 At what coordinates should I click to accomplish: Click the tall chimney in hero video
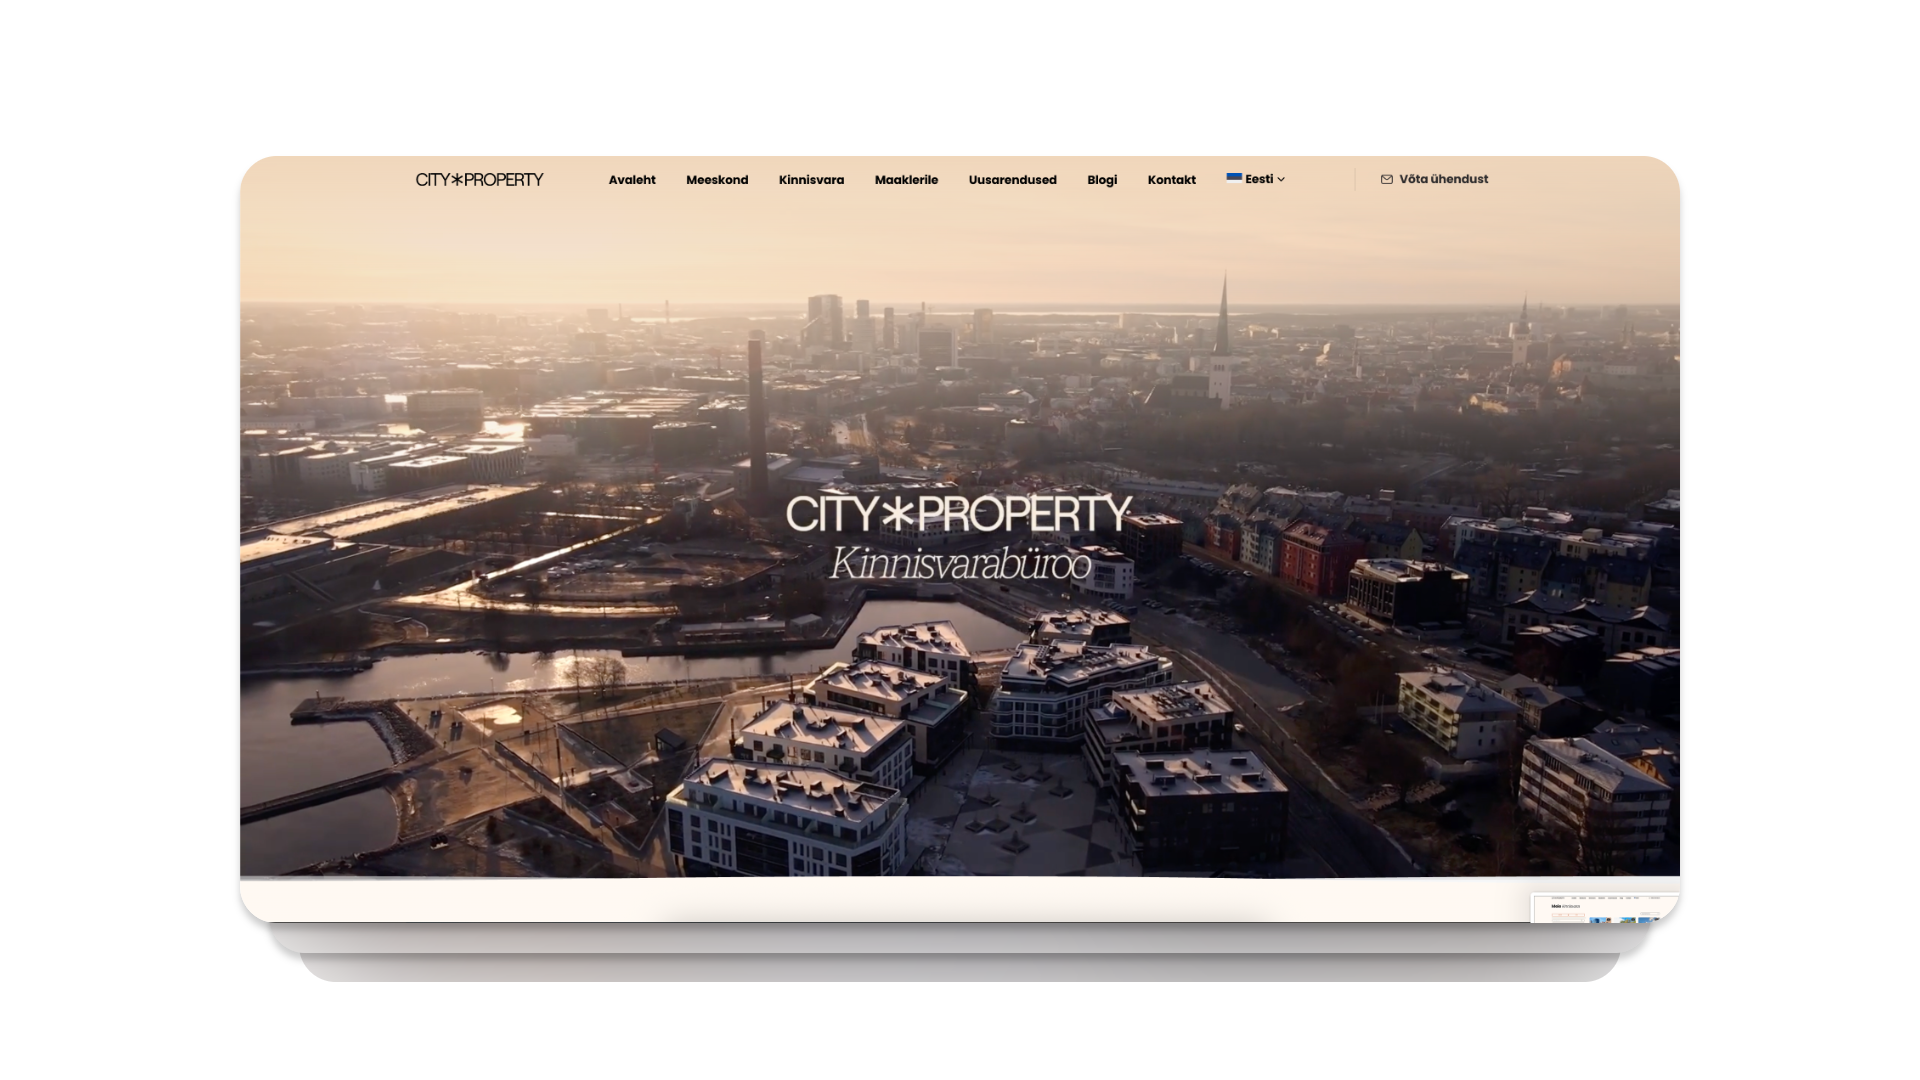click(757, 420)
